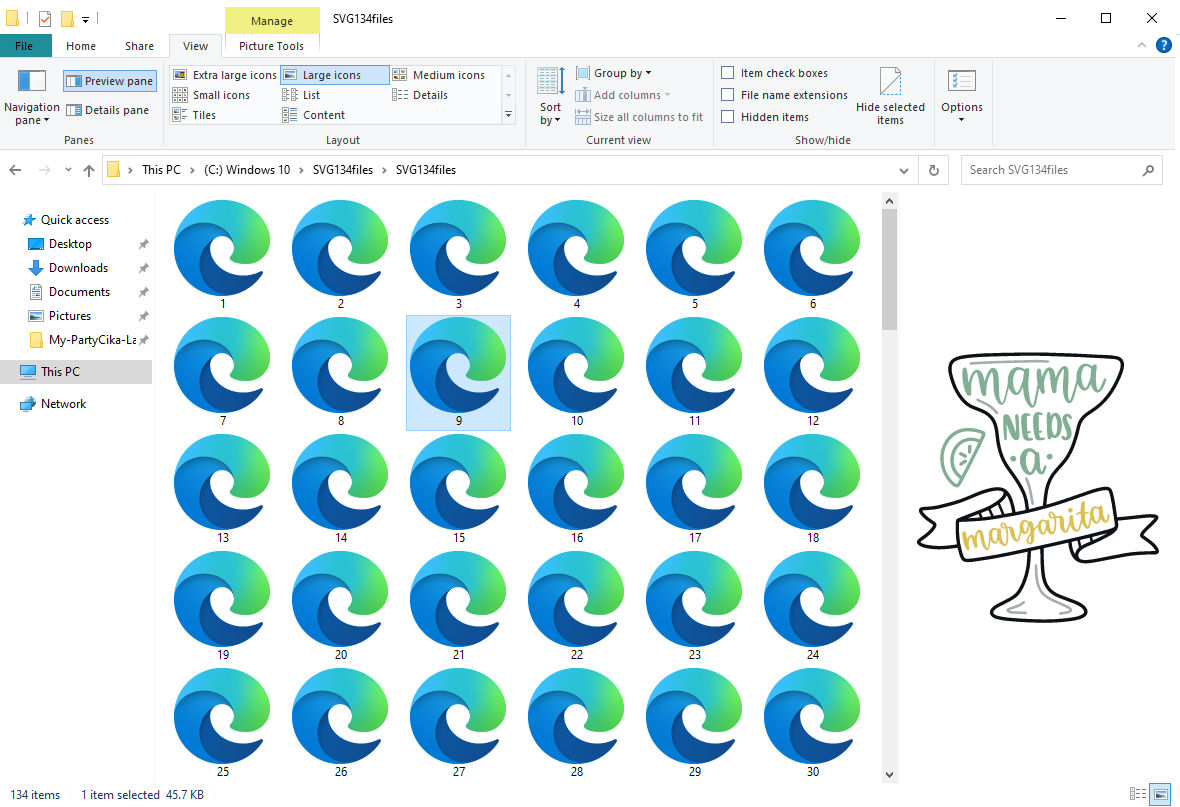
Task: Switch to Details layout view
Action: (x=421, y=95)
